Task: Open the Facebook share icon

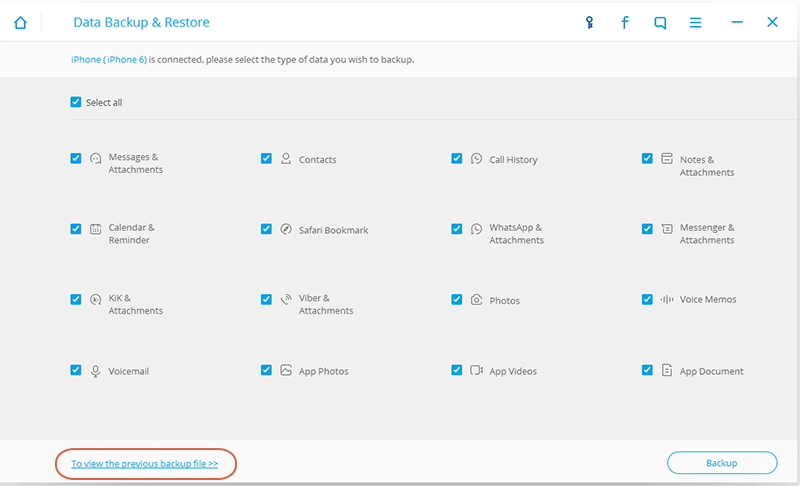Action: tap(624, 22)
